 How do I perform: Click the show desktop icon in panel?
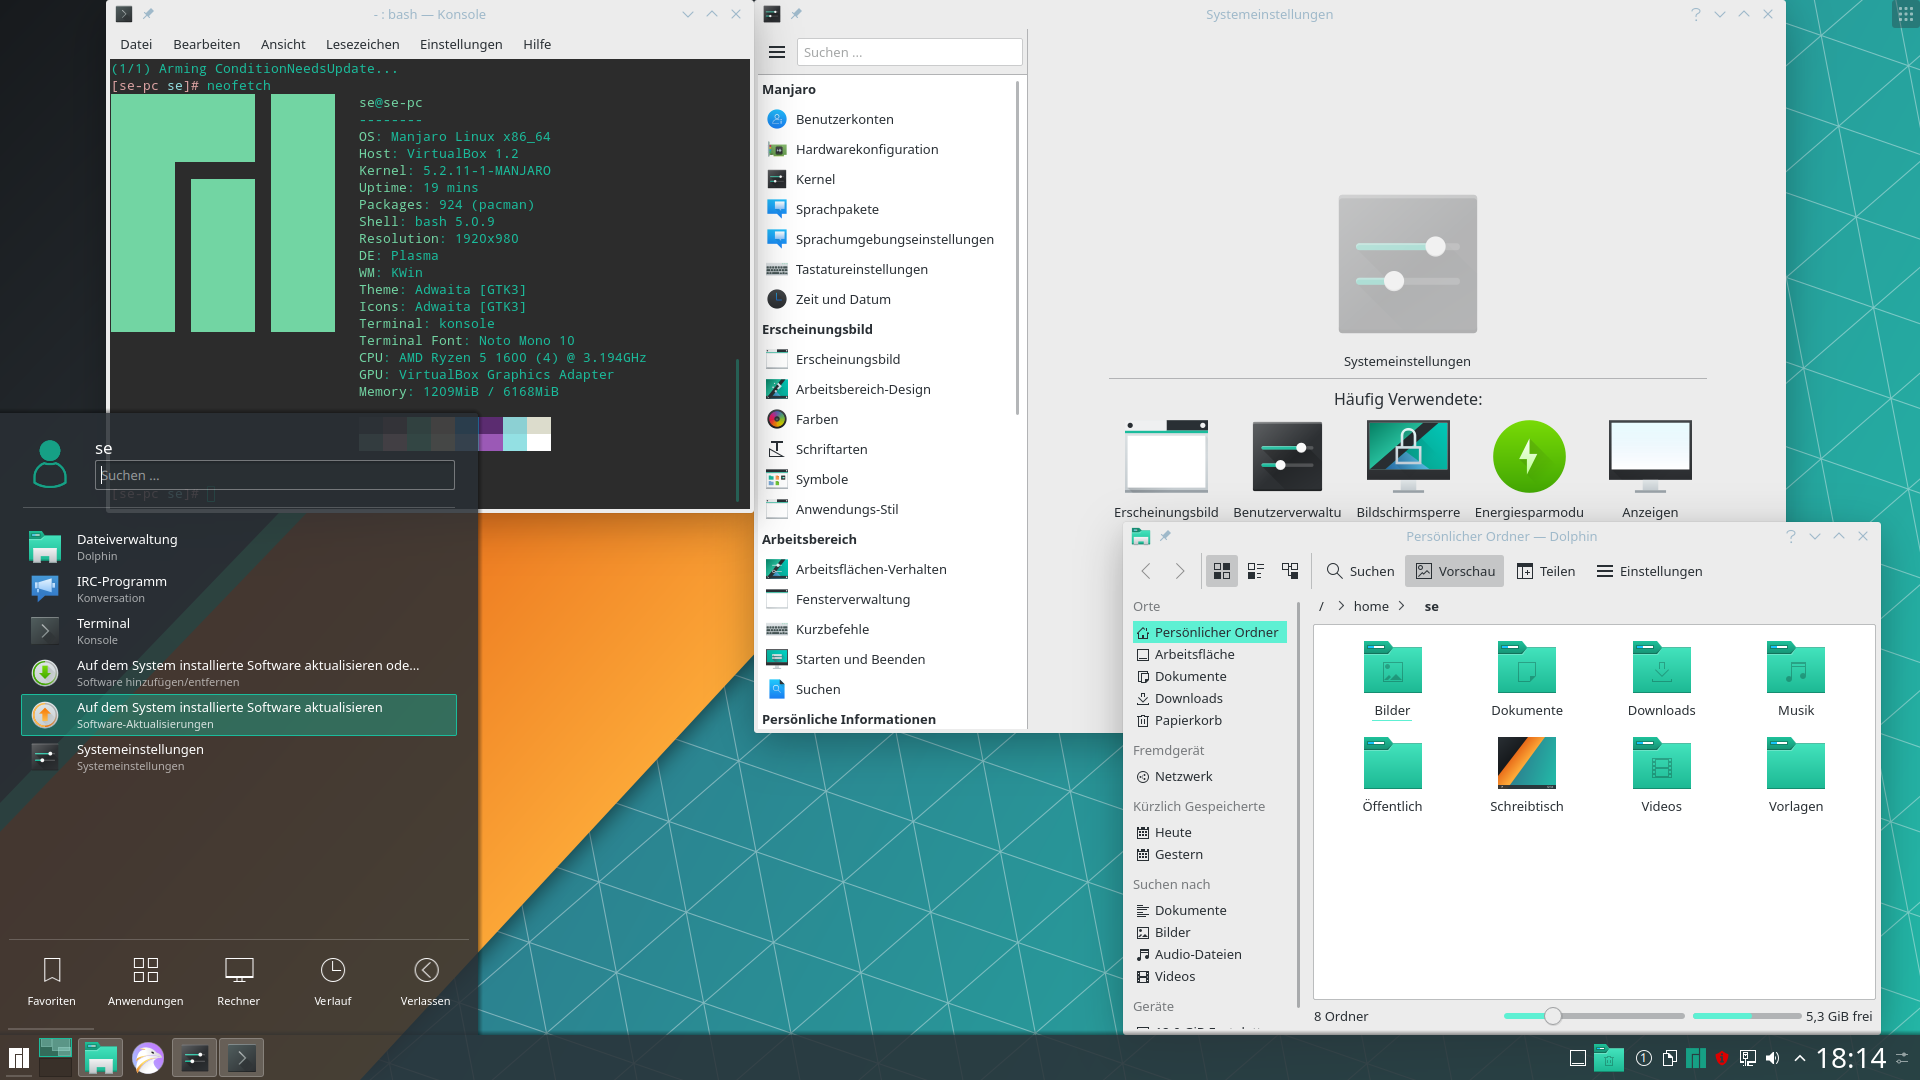(1578, 1058)
